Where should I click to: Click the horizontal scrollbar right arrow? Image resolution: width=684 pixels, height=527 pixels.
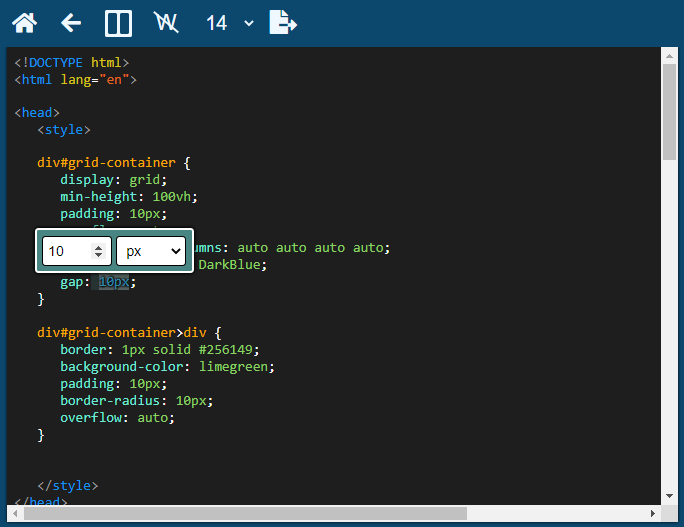click(653, 513)
